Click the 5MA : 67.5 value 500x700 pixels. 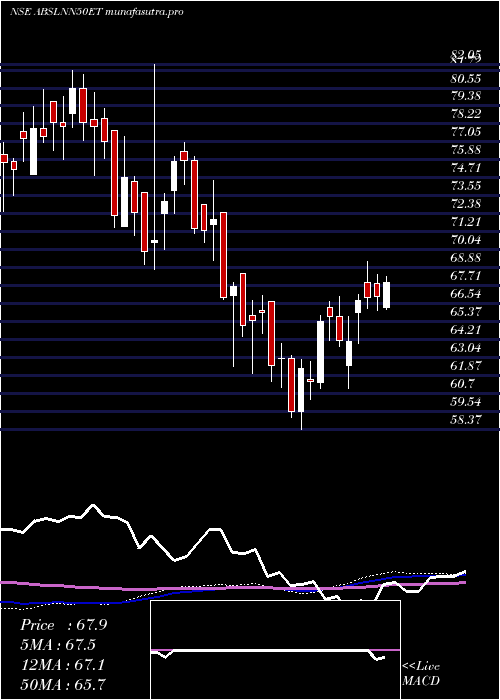[58, 645]
